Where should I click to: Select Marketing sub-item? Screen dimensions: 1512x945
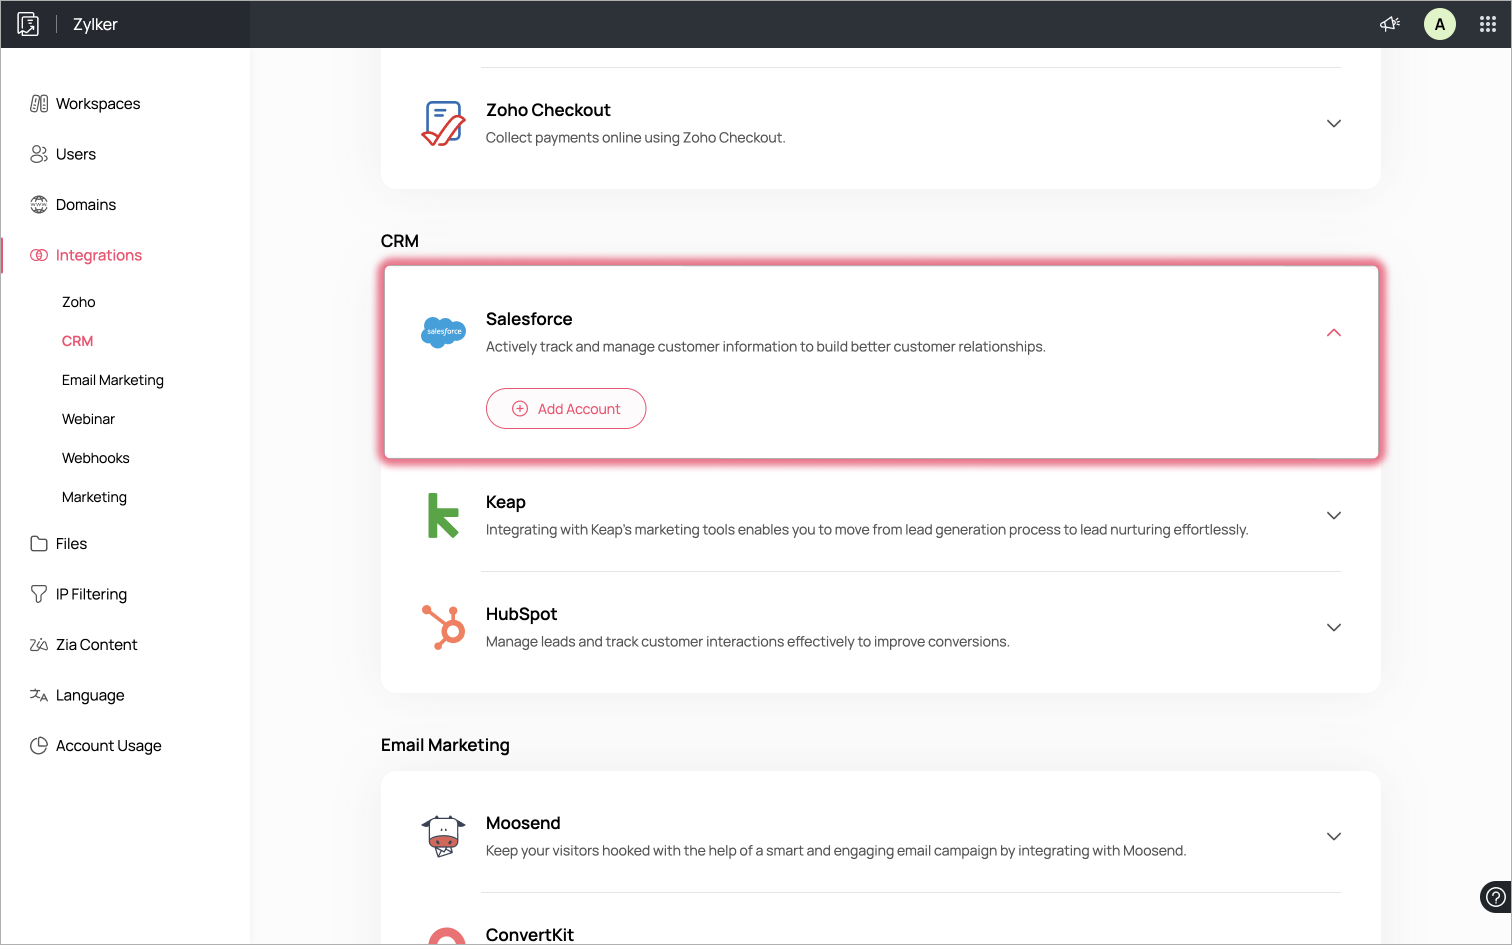pos(95,497)
